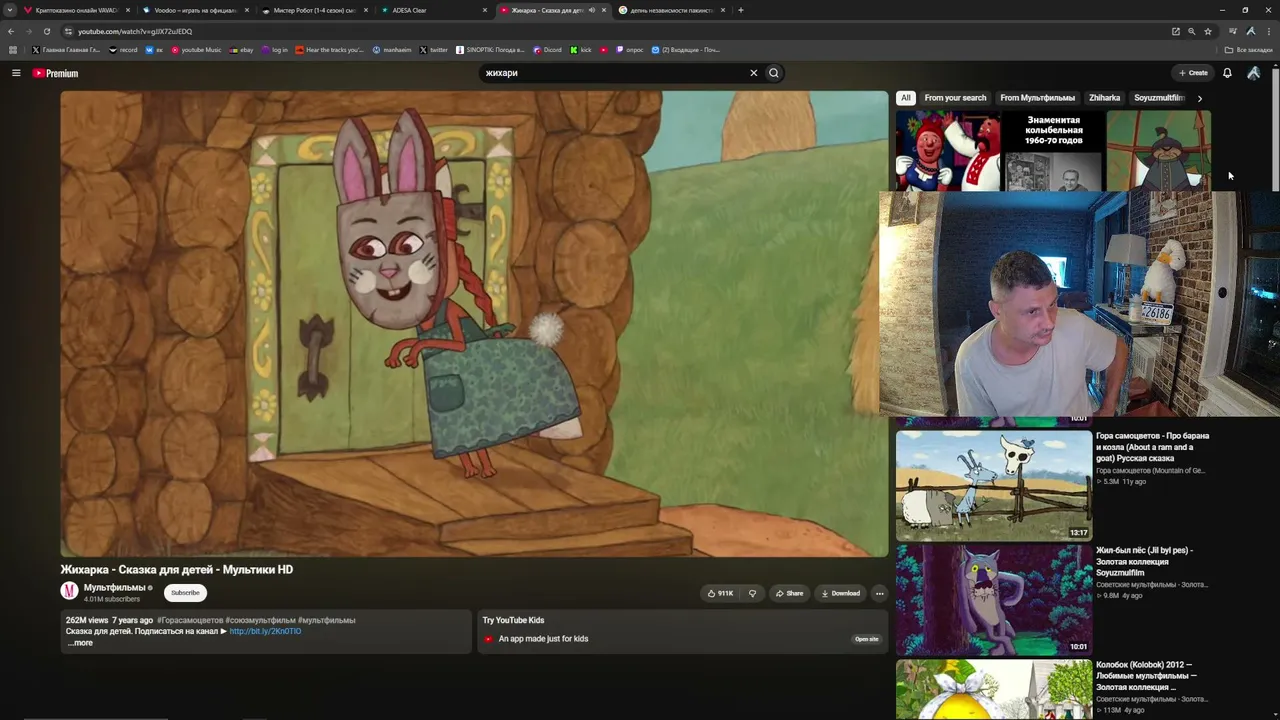The width and height of the screenshot is (1280, 720).
Task: Open the Жил-был пёс video thumbnail
Action: point(994,600)
